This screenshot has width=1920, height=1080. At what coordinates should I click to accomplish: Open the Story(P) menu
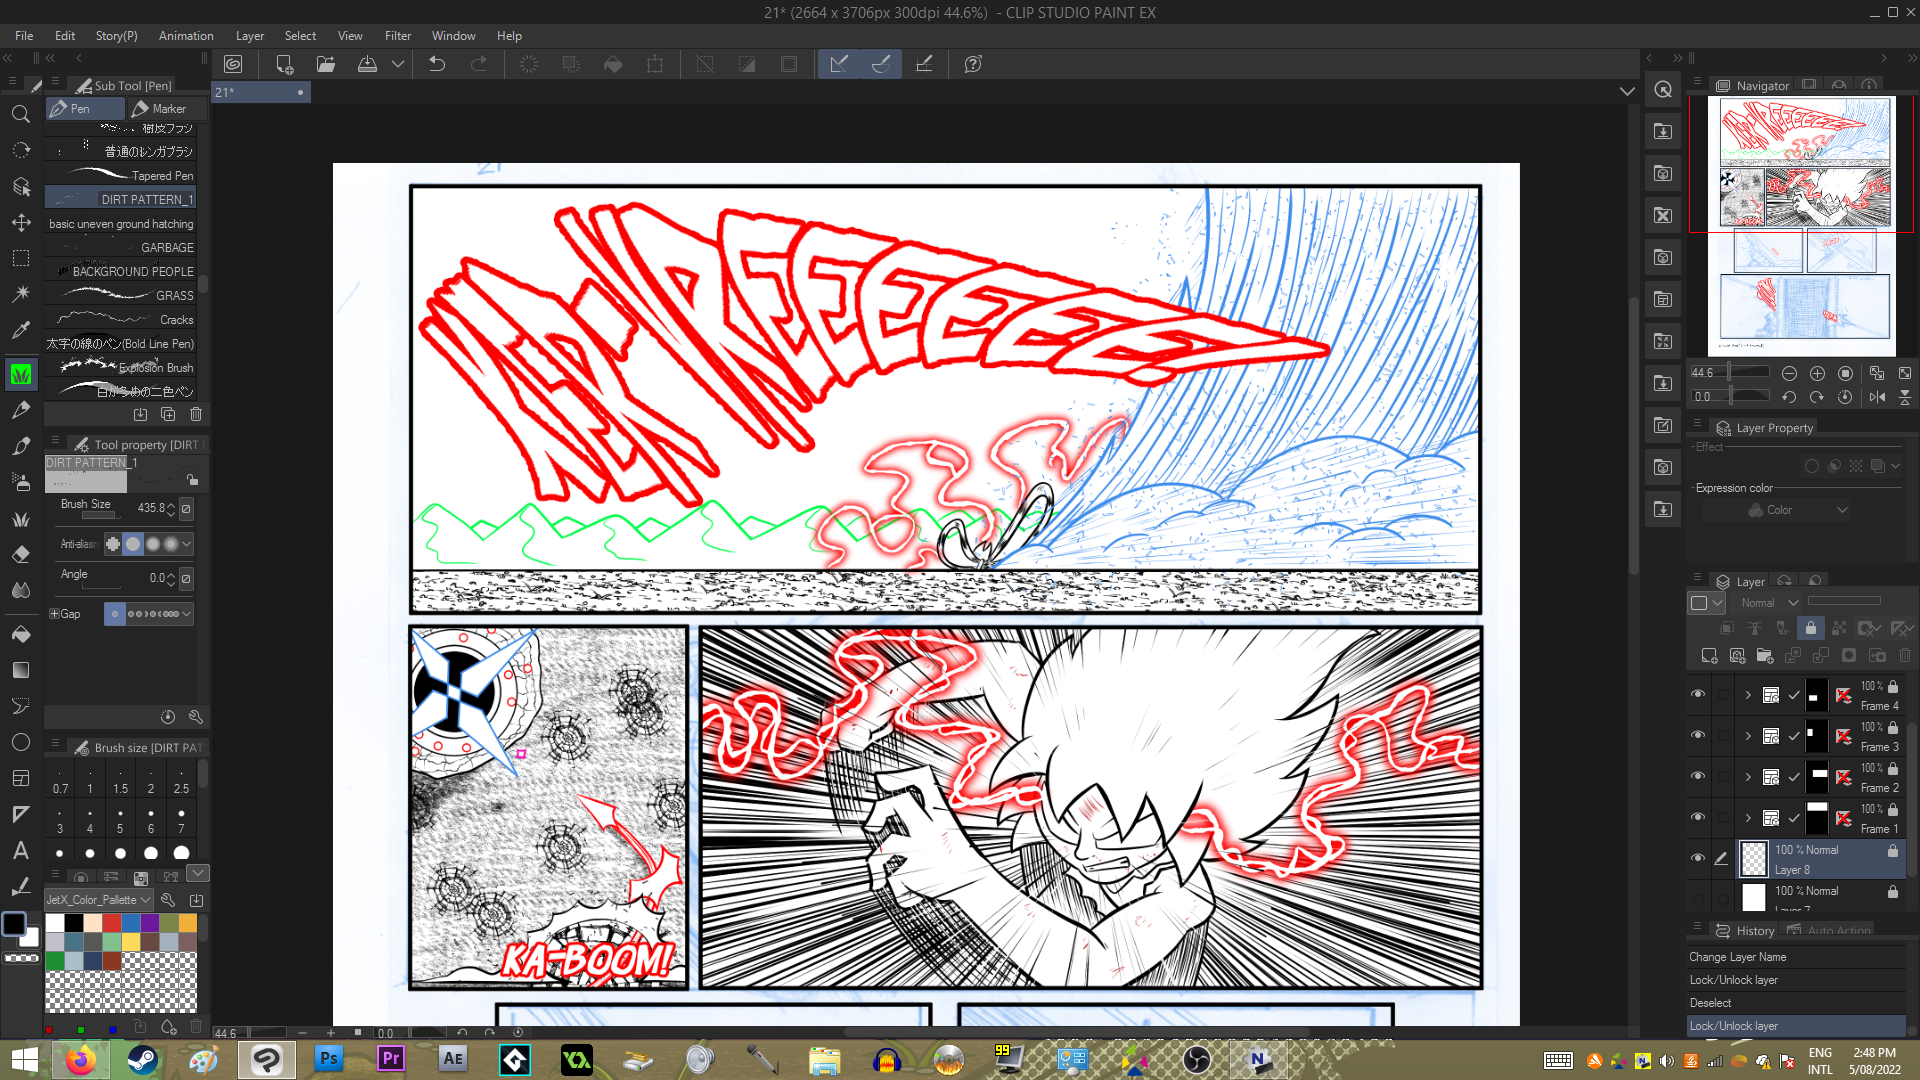tap(116, 36)
